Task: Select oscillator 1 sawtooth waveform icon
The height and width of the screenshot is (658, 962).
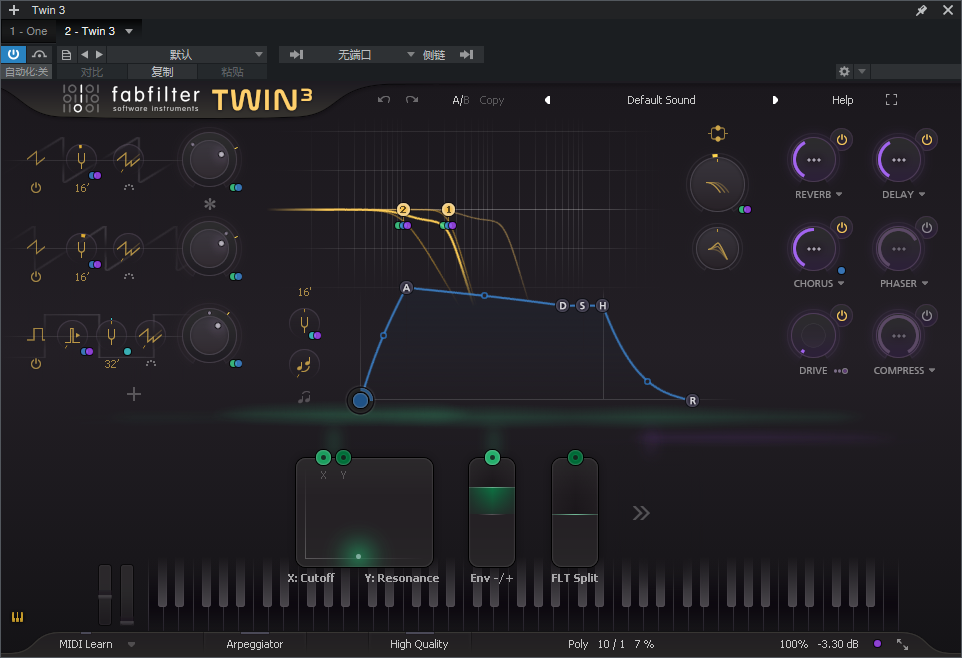Action: [36, 158]
